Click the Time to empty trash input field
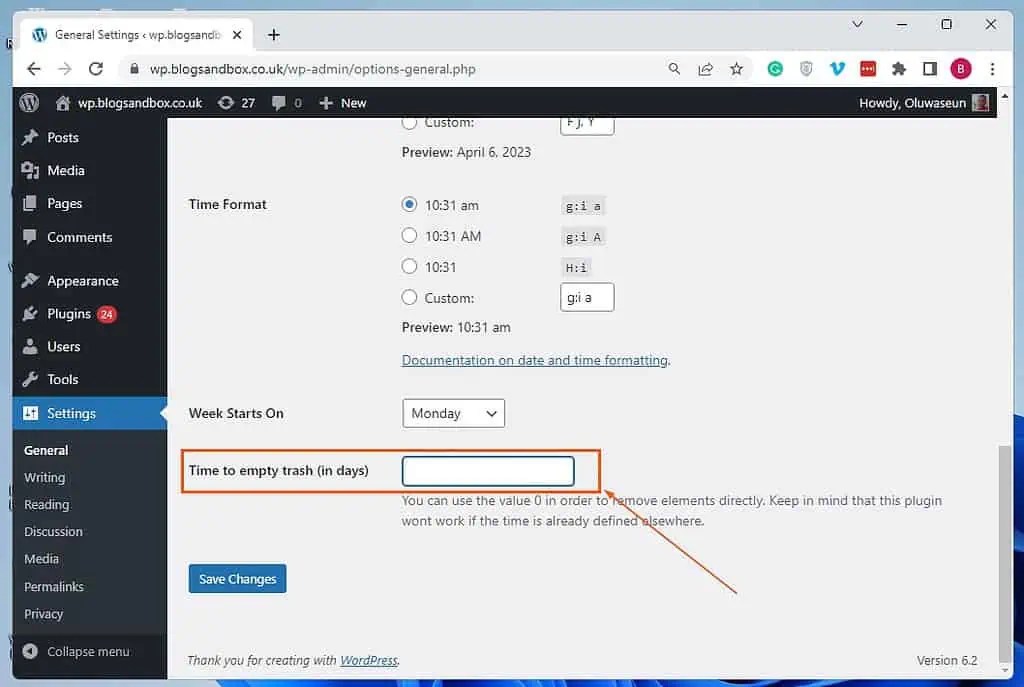Screen dimensions: 1024x687 point(487,470)
